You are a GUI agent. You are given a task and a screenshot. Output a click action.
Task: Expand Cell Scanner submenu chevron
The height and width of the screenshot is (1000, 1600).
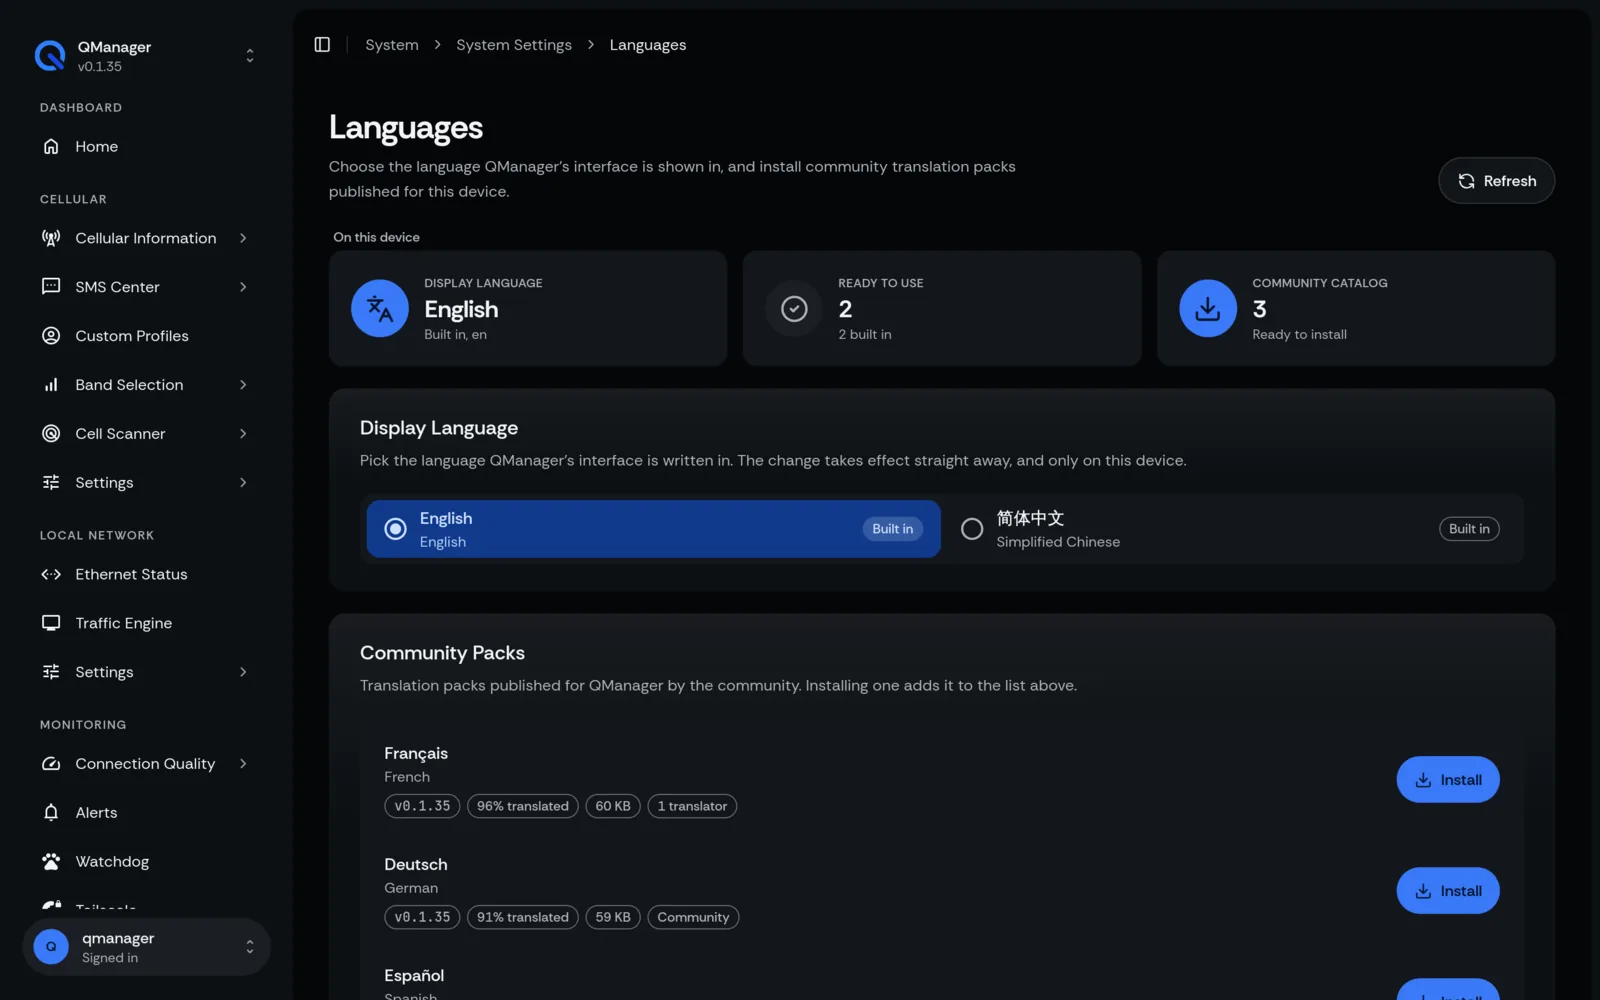(x=243, y=434)
